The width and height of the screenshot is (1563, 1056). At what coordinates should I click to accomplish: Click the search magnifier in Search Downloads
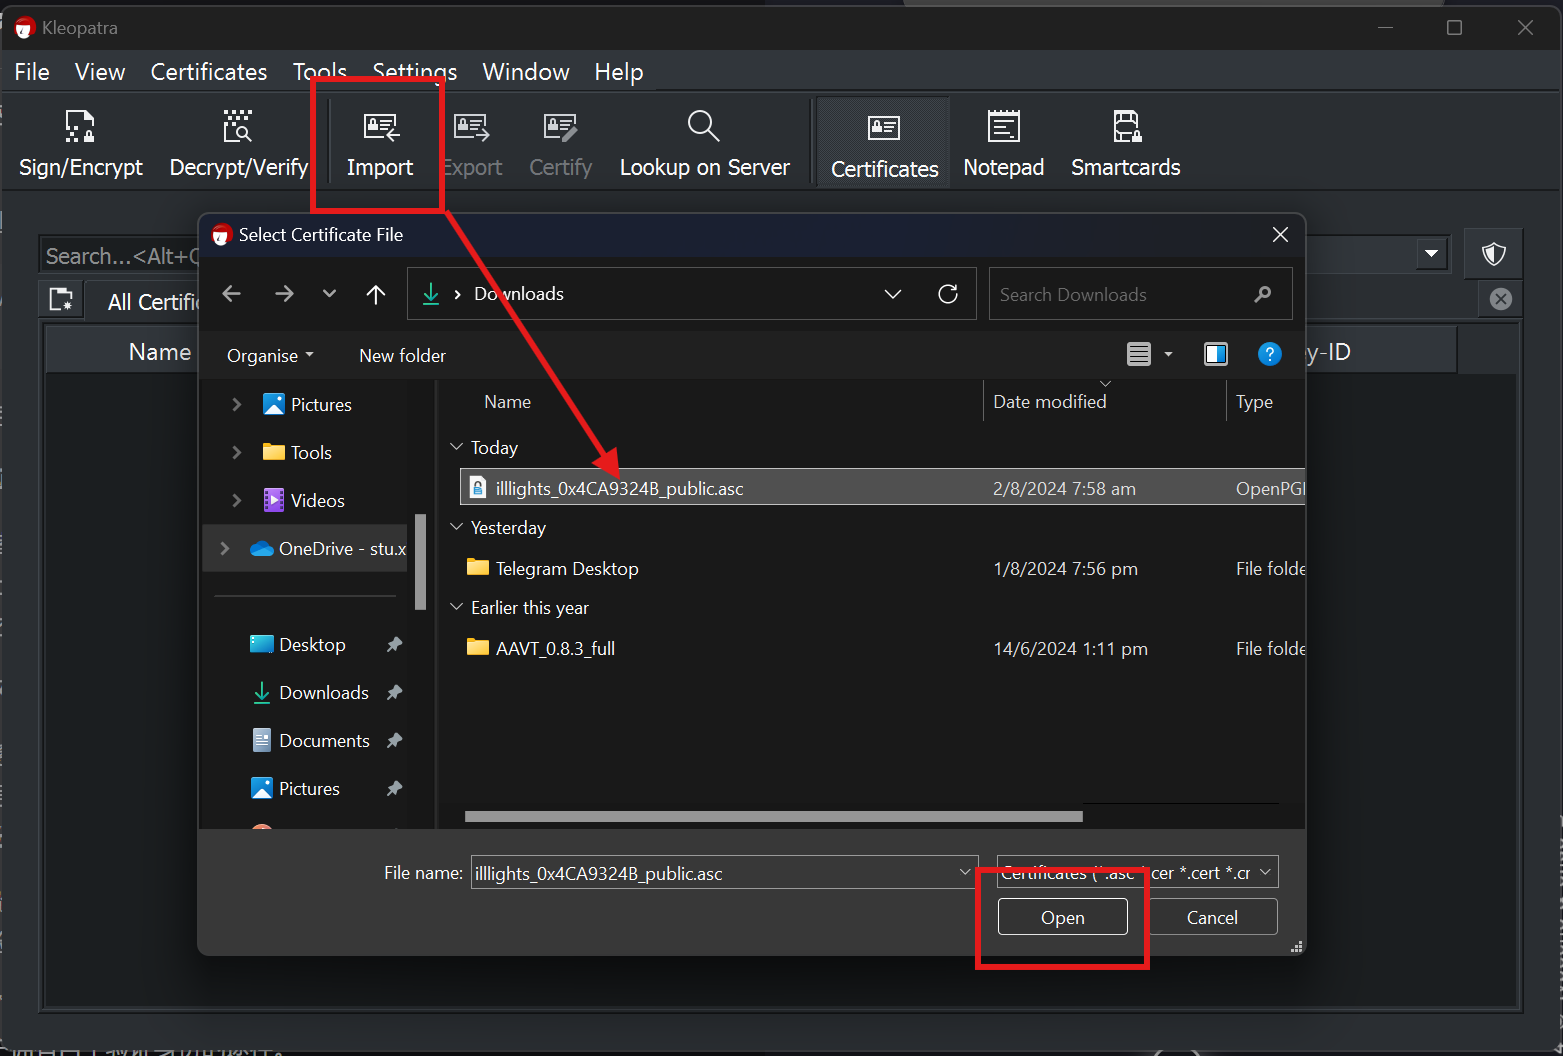(1263, 294)
